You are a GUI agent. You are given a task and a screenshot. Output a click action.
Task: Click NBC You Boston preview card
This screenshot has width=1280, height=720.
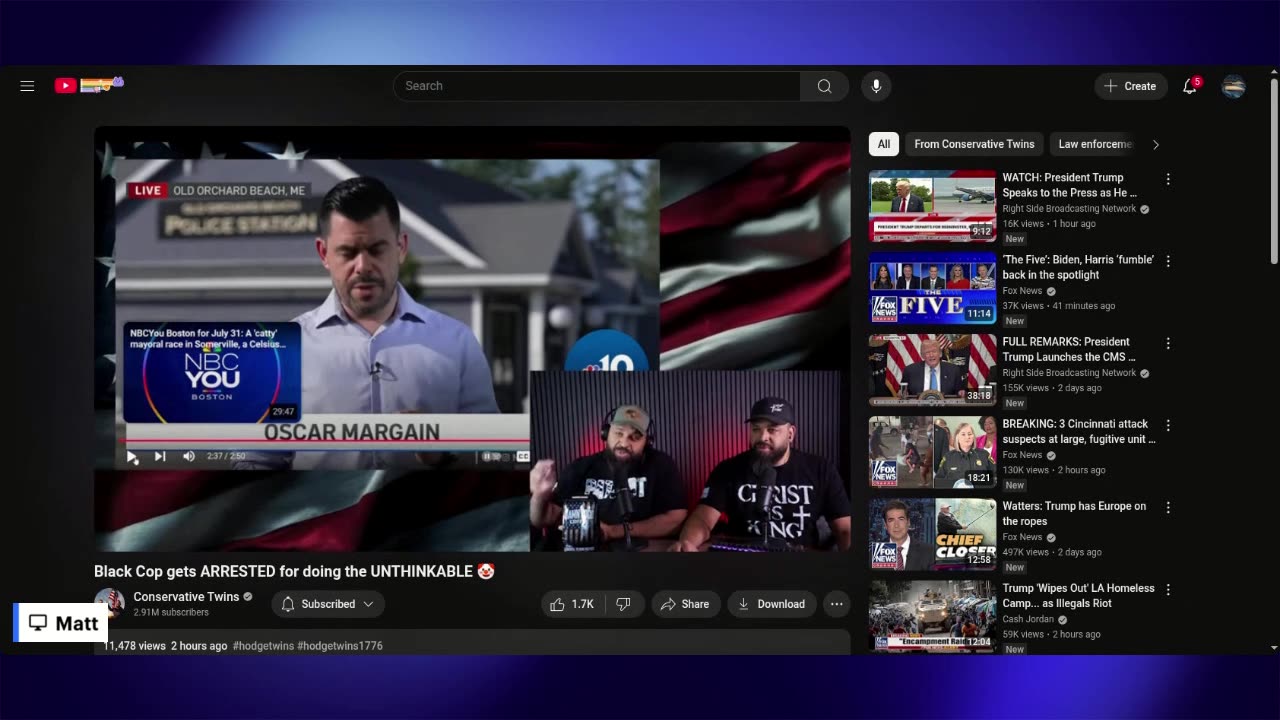click(212, 372)
